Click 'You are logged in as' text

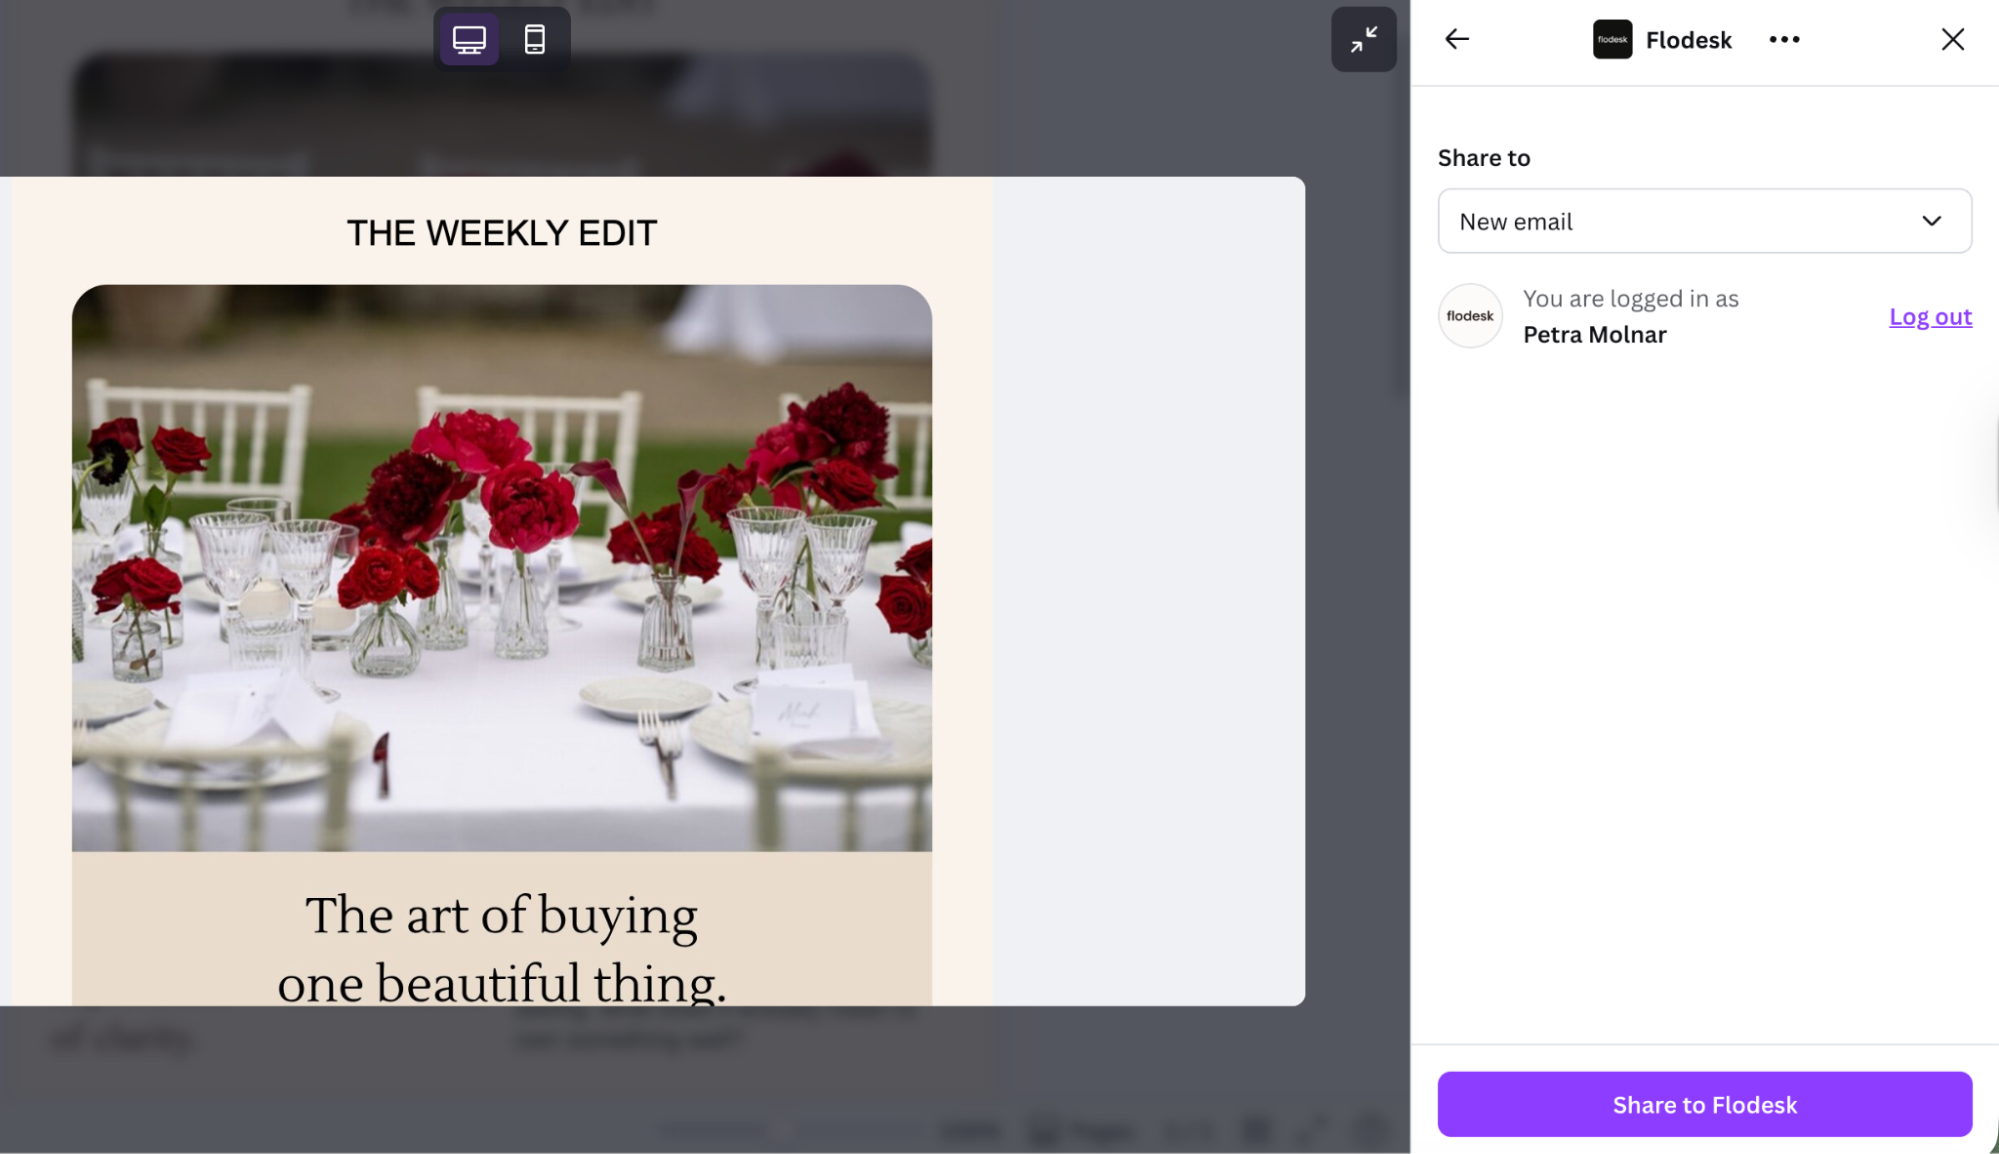pyautogui.click(x=1630, y=299)
